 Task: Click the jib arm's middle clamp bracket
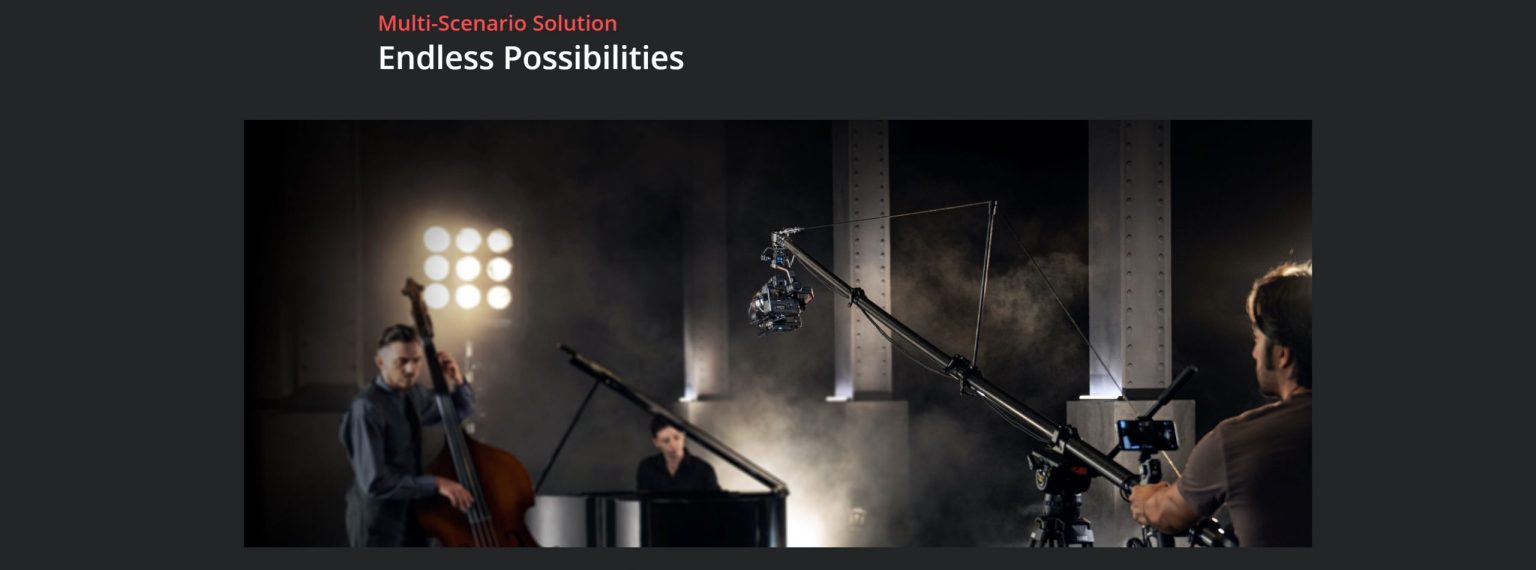click(x=962, y=368)
